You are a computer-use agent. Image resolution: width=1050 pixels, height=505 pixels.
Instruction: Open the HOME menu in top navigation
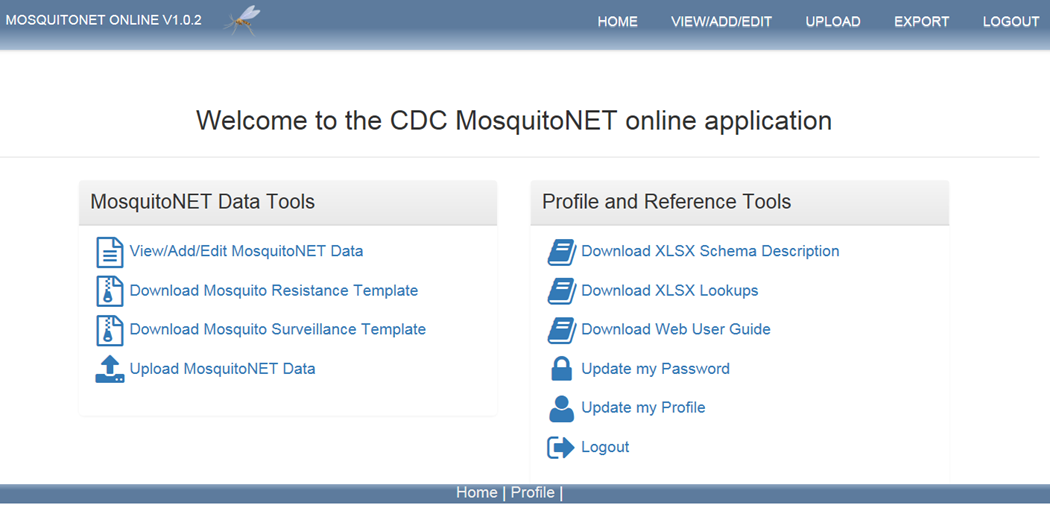coord(617,22)
